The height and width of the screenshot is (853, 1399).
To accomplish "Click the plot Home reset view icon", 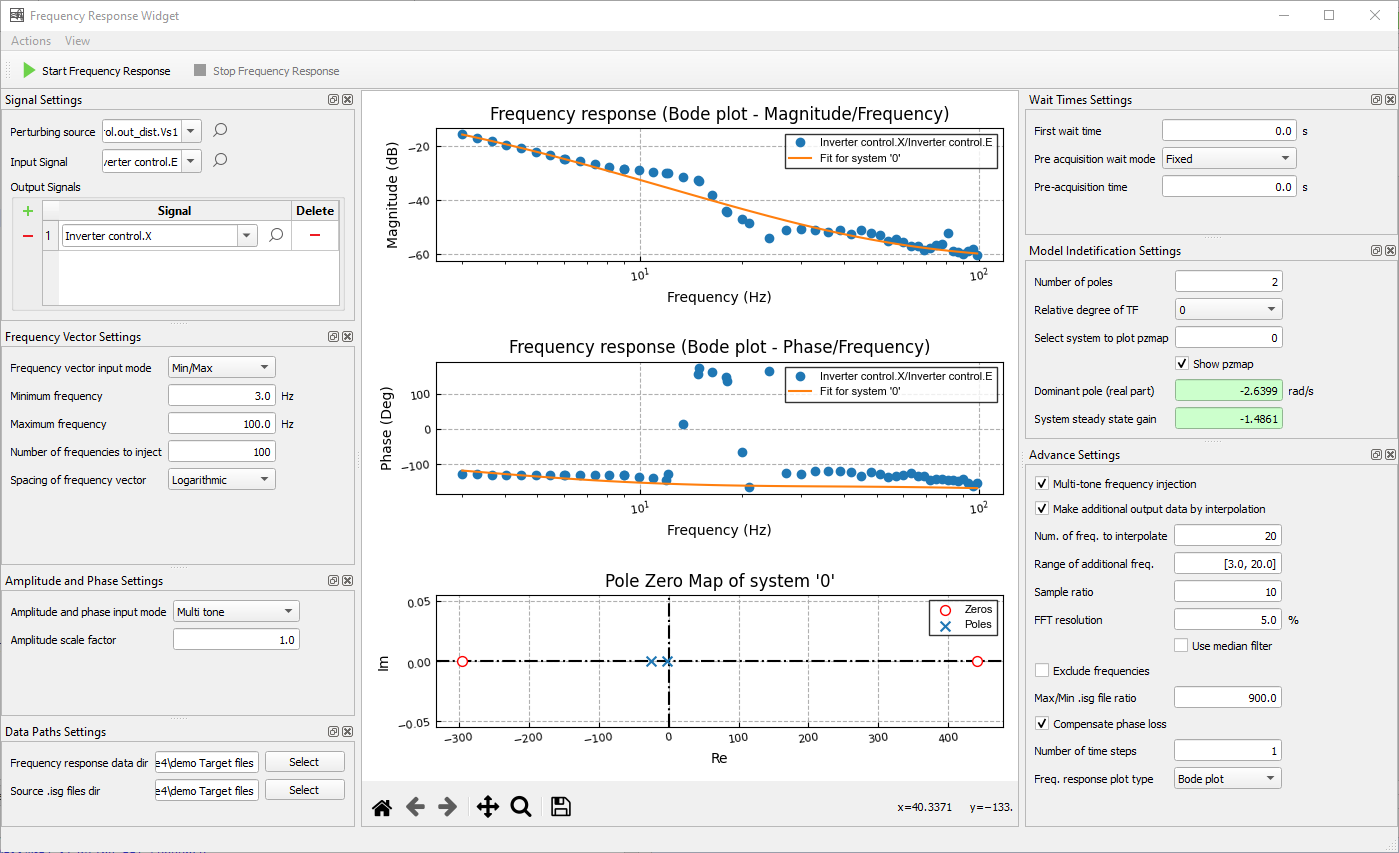I will (x=381, y=808).
